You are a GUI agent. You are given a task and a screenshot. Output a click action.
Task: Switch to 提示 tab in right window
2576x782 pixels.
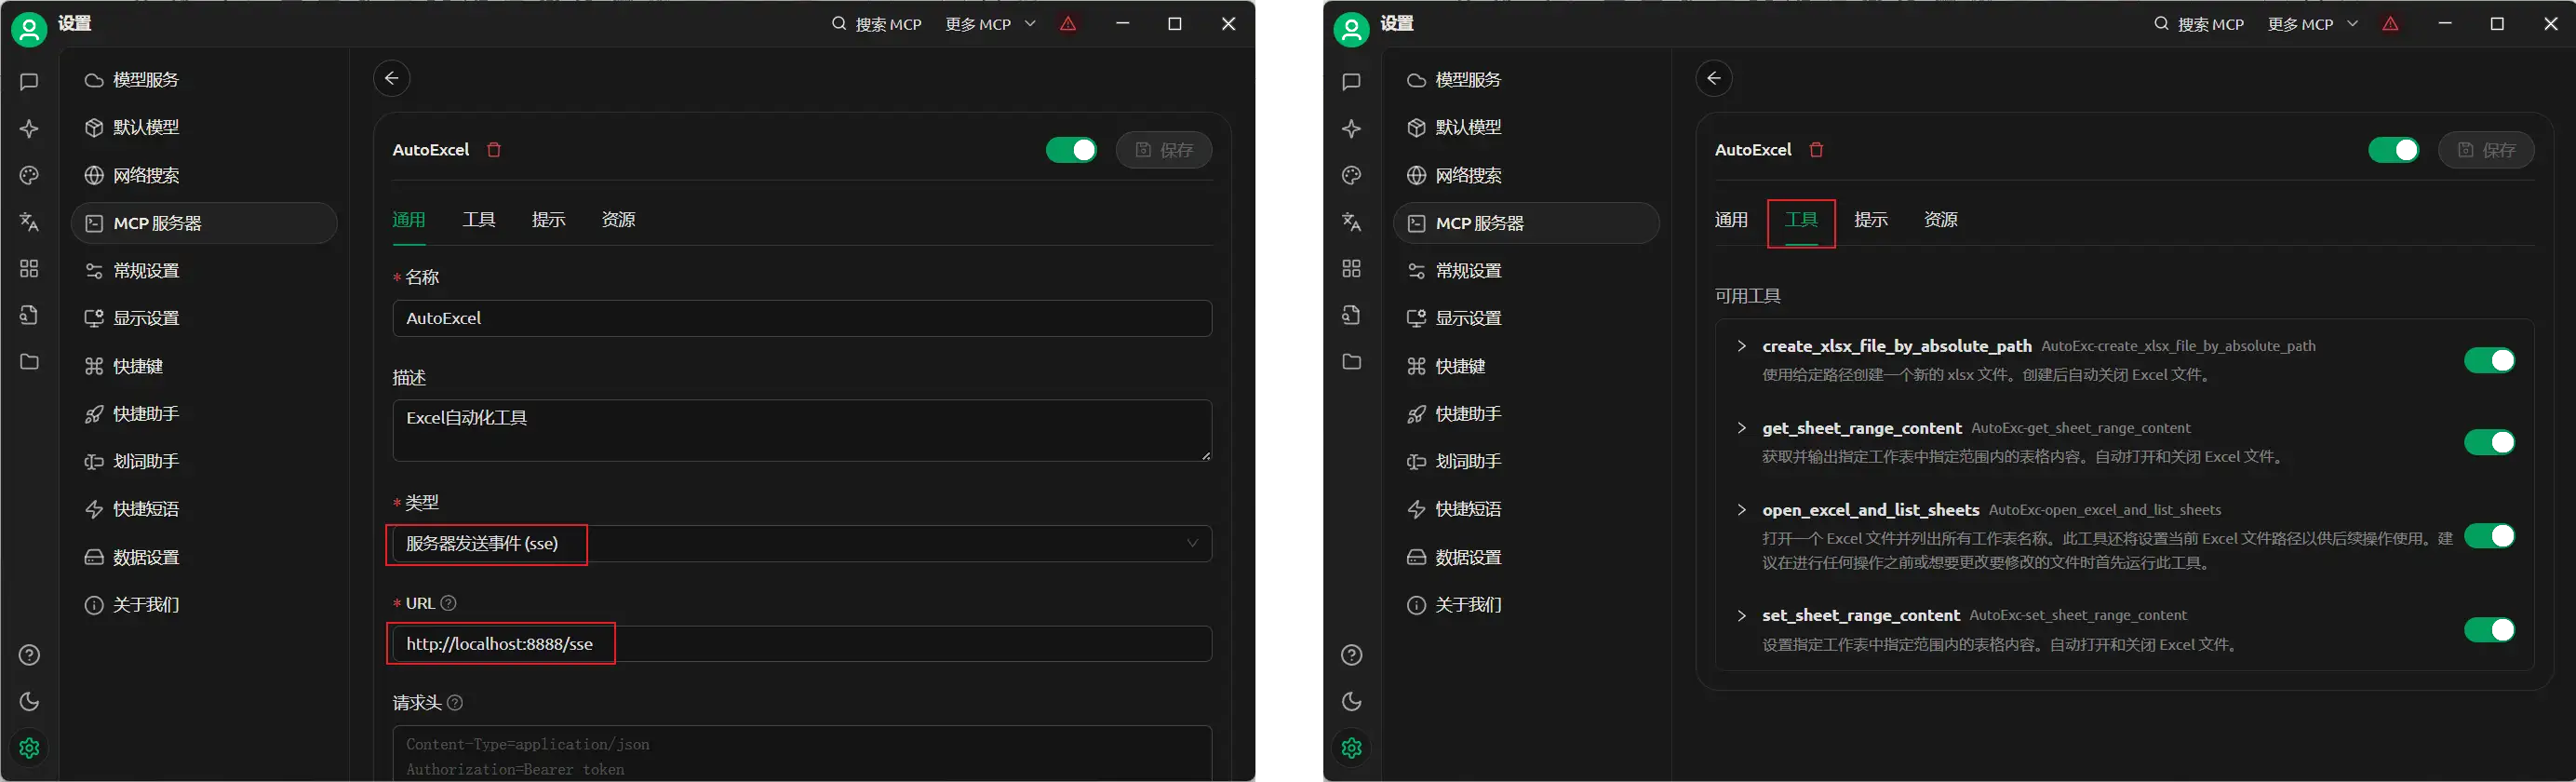(1871, 220)
